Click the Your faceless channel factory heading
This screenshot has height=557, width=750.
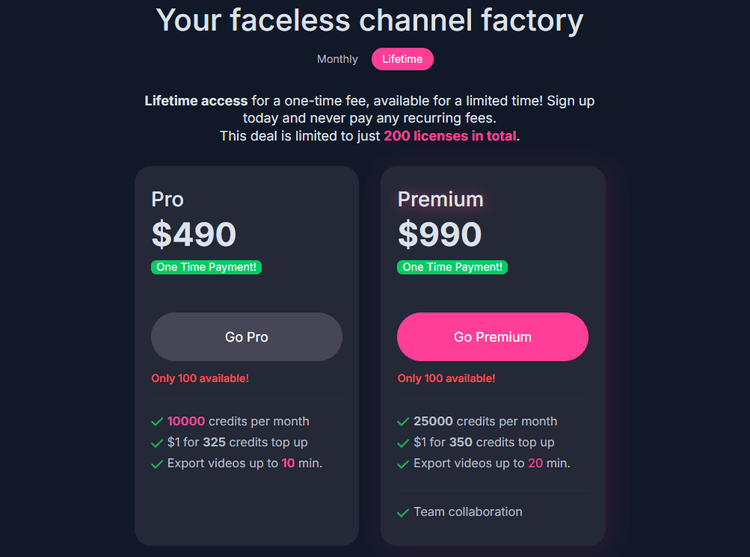click(x=370, y=19)
